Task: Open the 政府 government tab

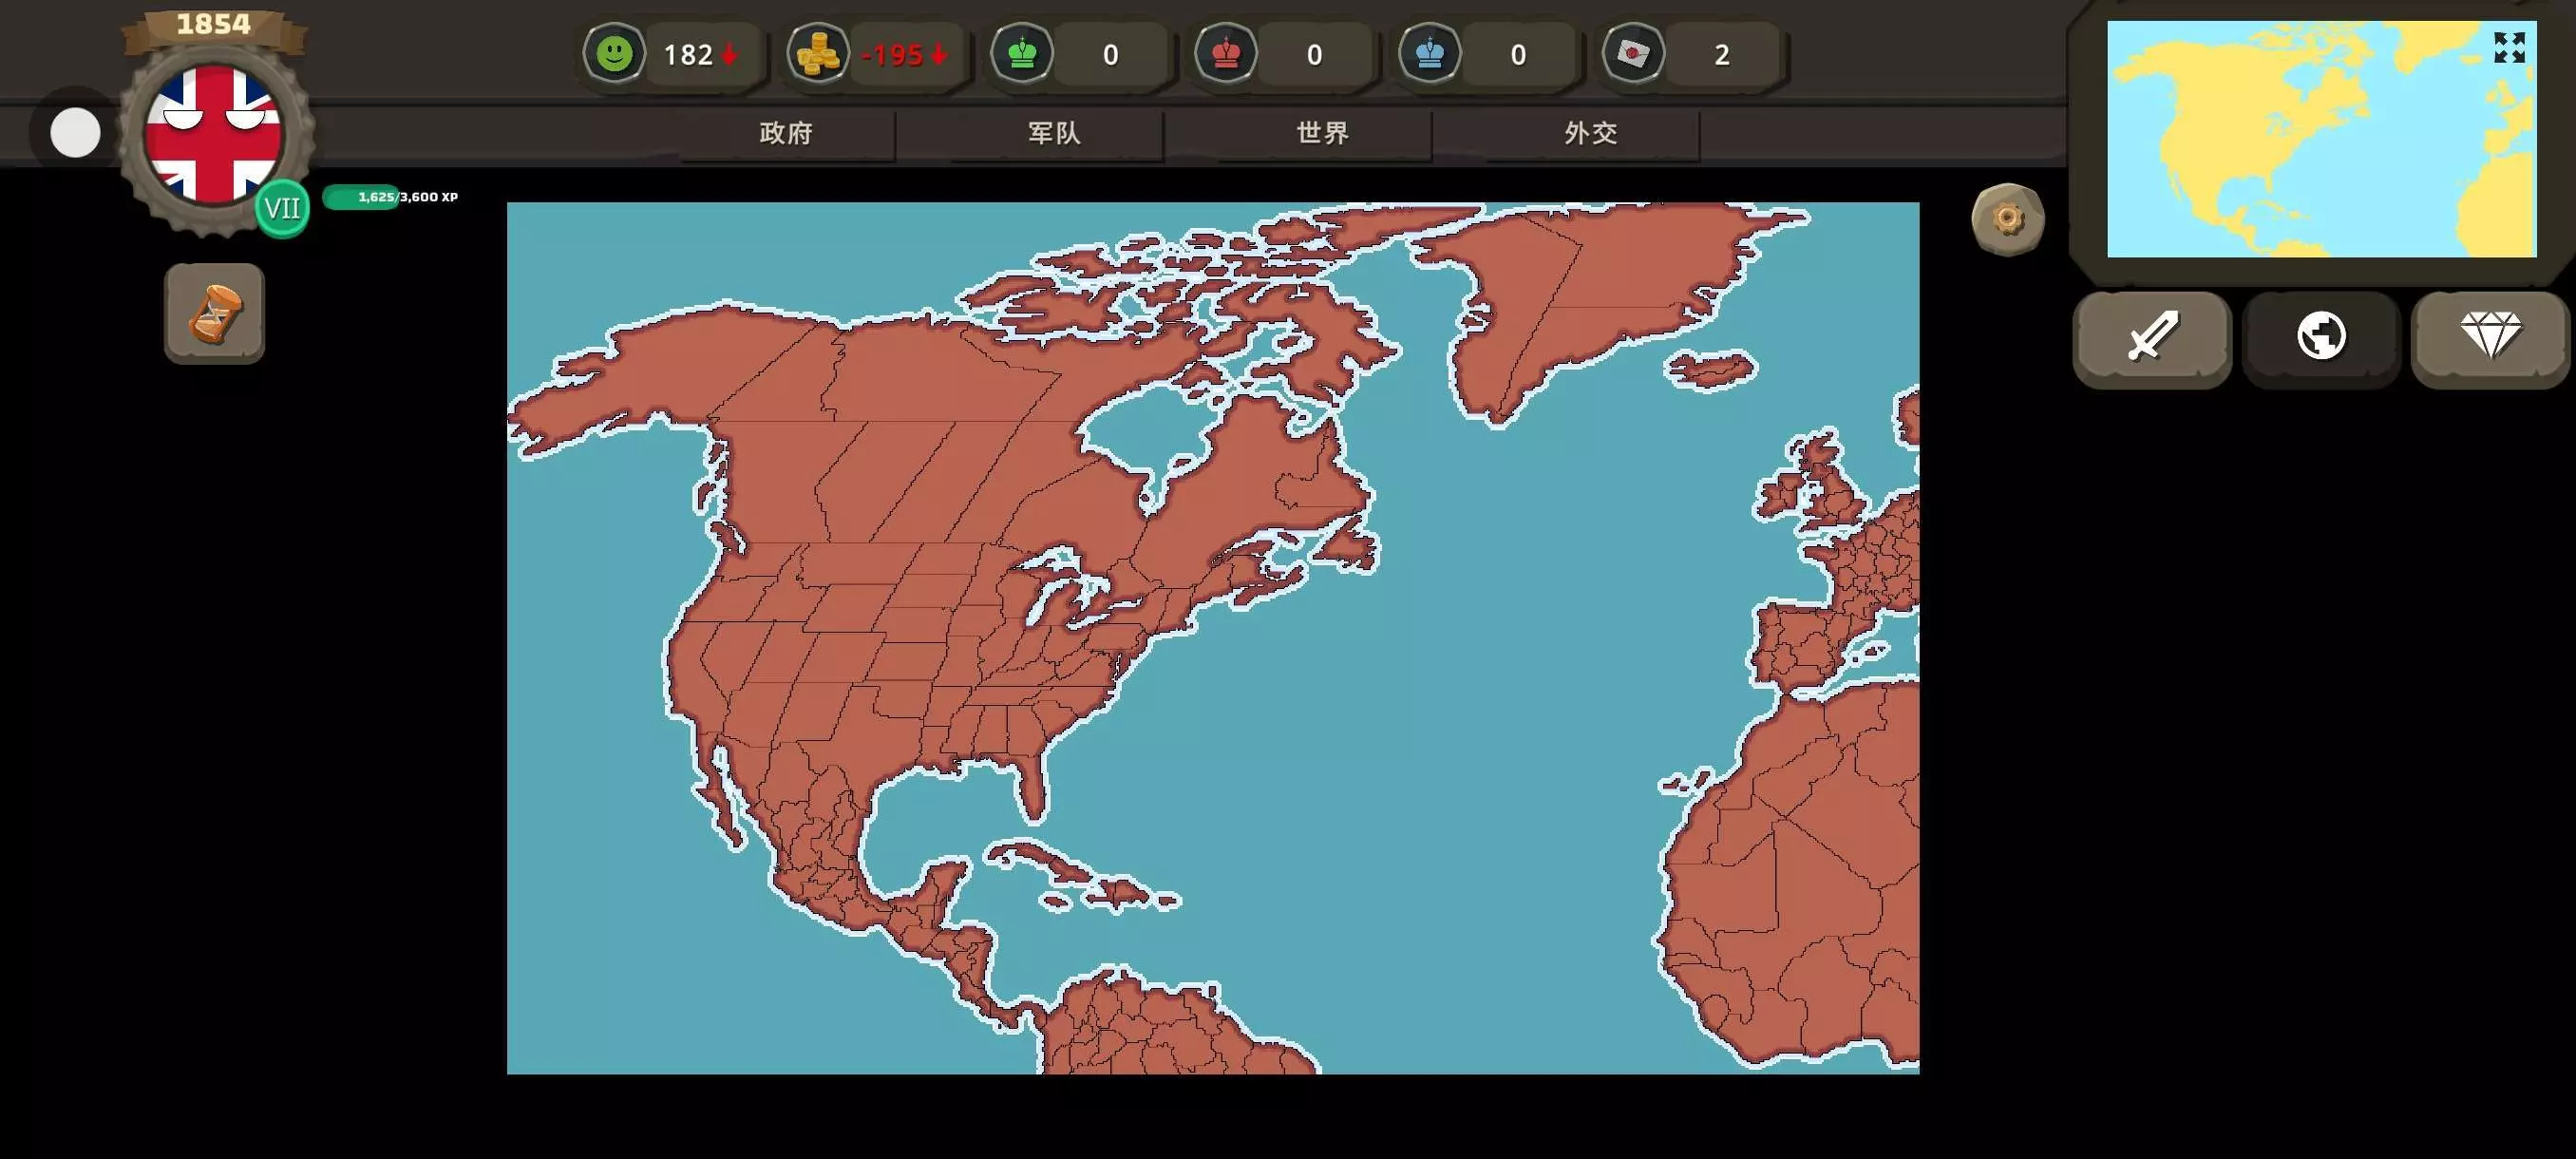Action: pos(786,133)
